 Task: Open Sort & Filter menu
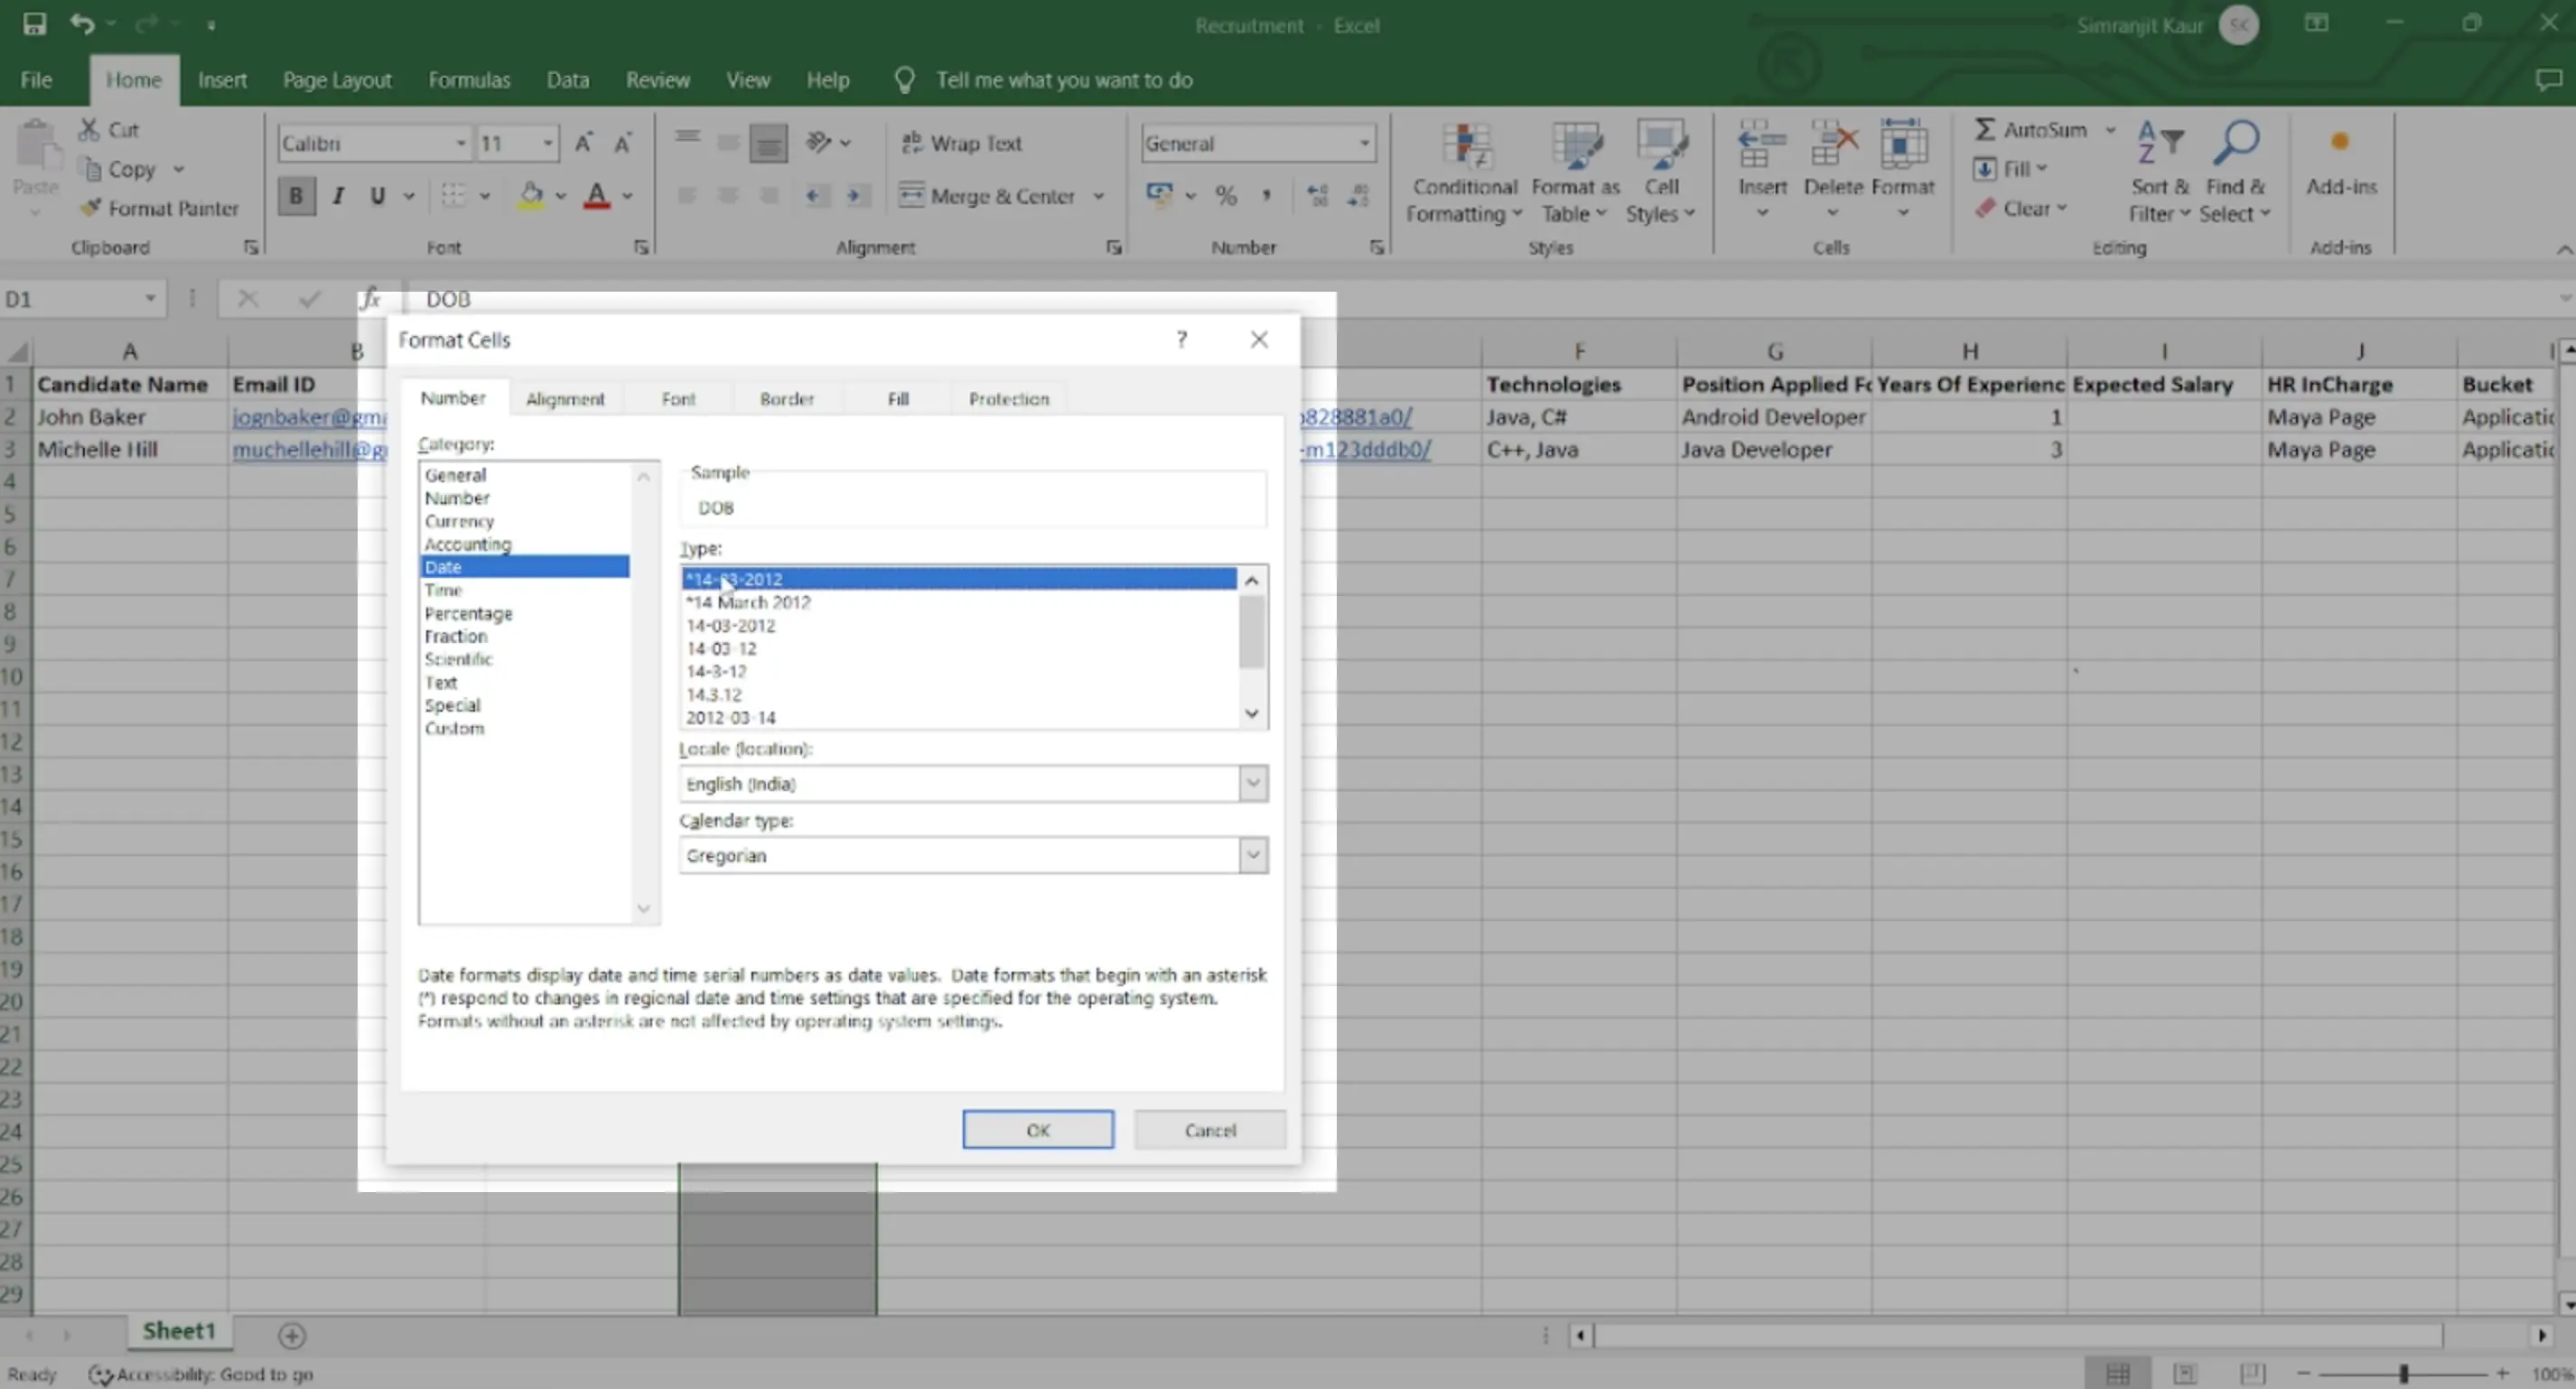coord(2159,173)
